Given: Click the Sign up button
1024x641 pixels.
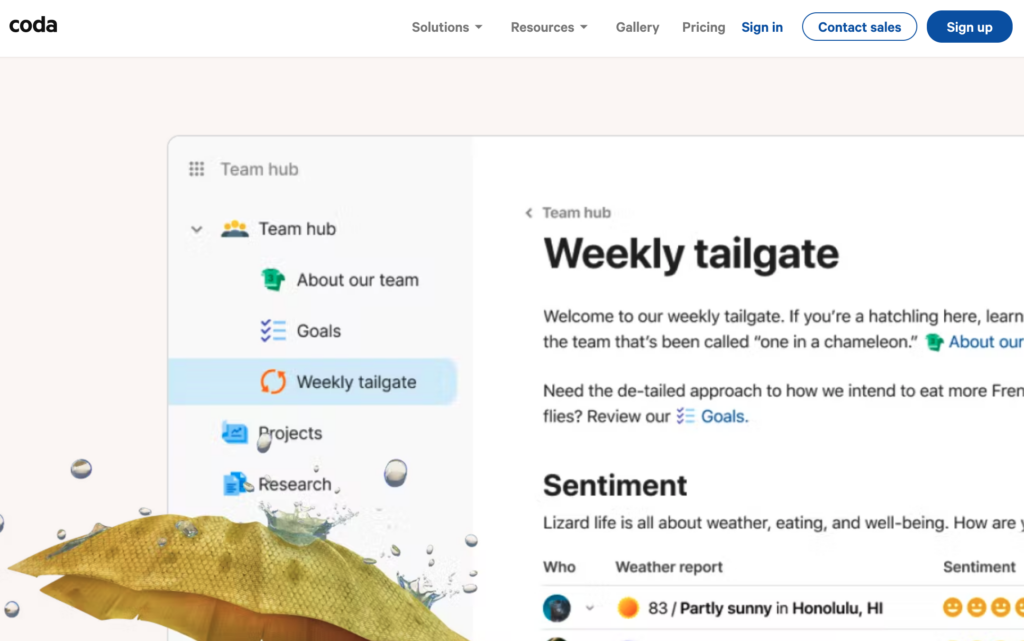Looking at the screenshot, I should click(x=969, y=27).
